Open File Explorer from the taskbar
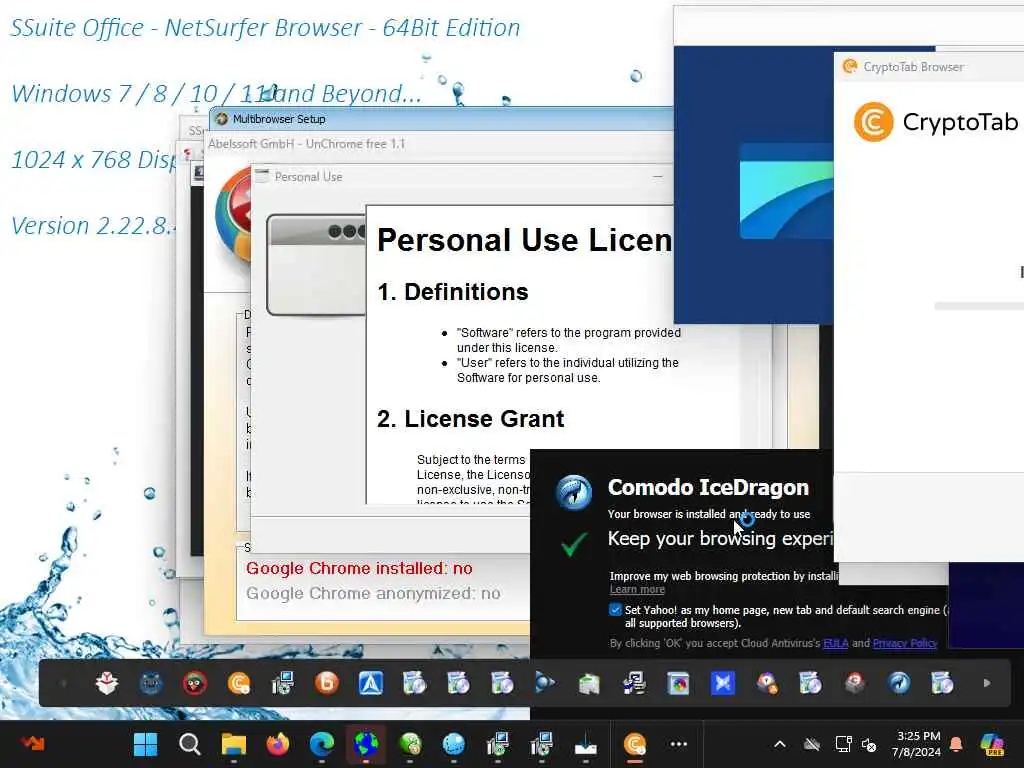Viewport: 1024px width, 768px height. [234, 744]
